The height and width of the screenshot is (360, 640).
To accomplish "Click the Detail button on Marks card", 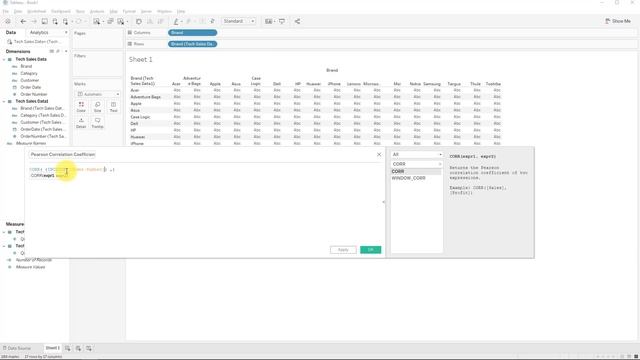I will 81,123.
